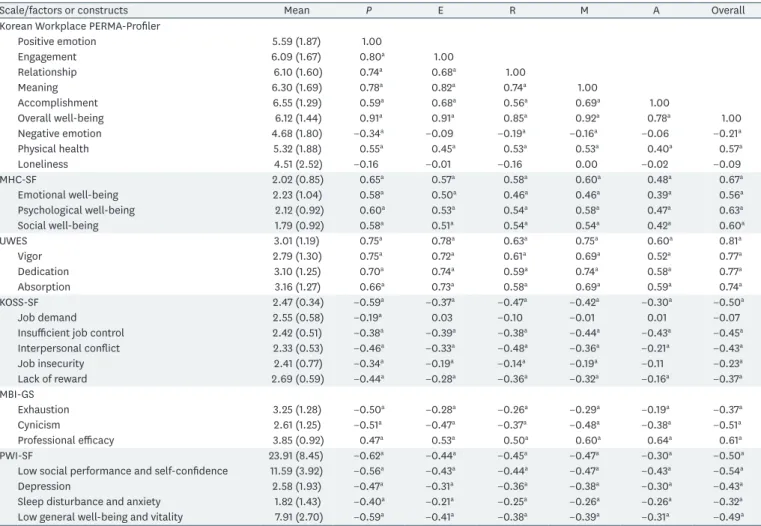Click the "E" column header
Viewport: 761px width, 526px height.
point(441,10)
